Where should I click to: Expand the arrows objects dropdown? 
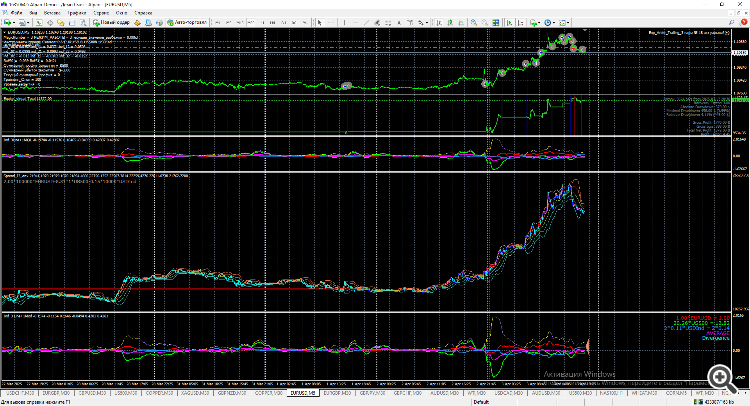tap(427, 22)
